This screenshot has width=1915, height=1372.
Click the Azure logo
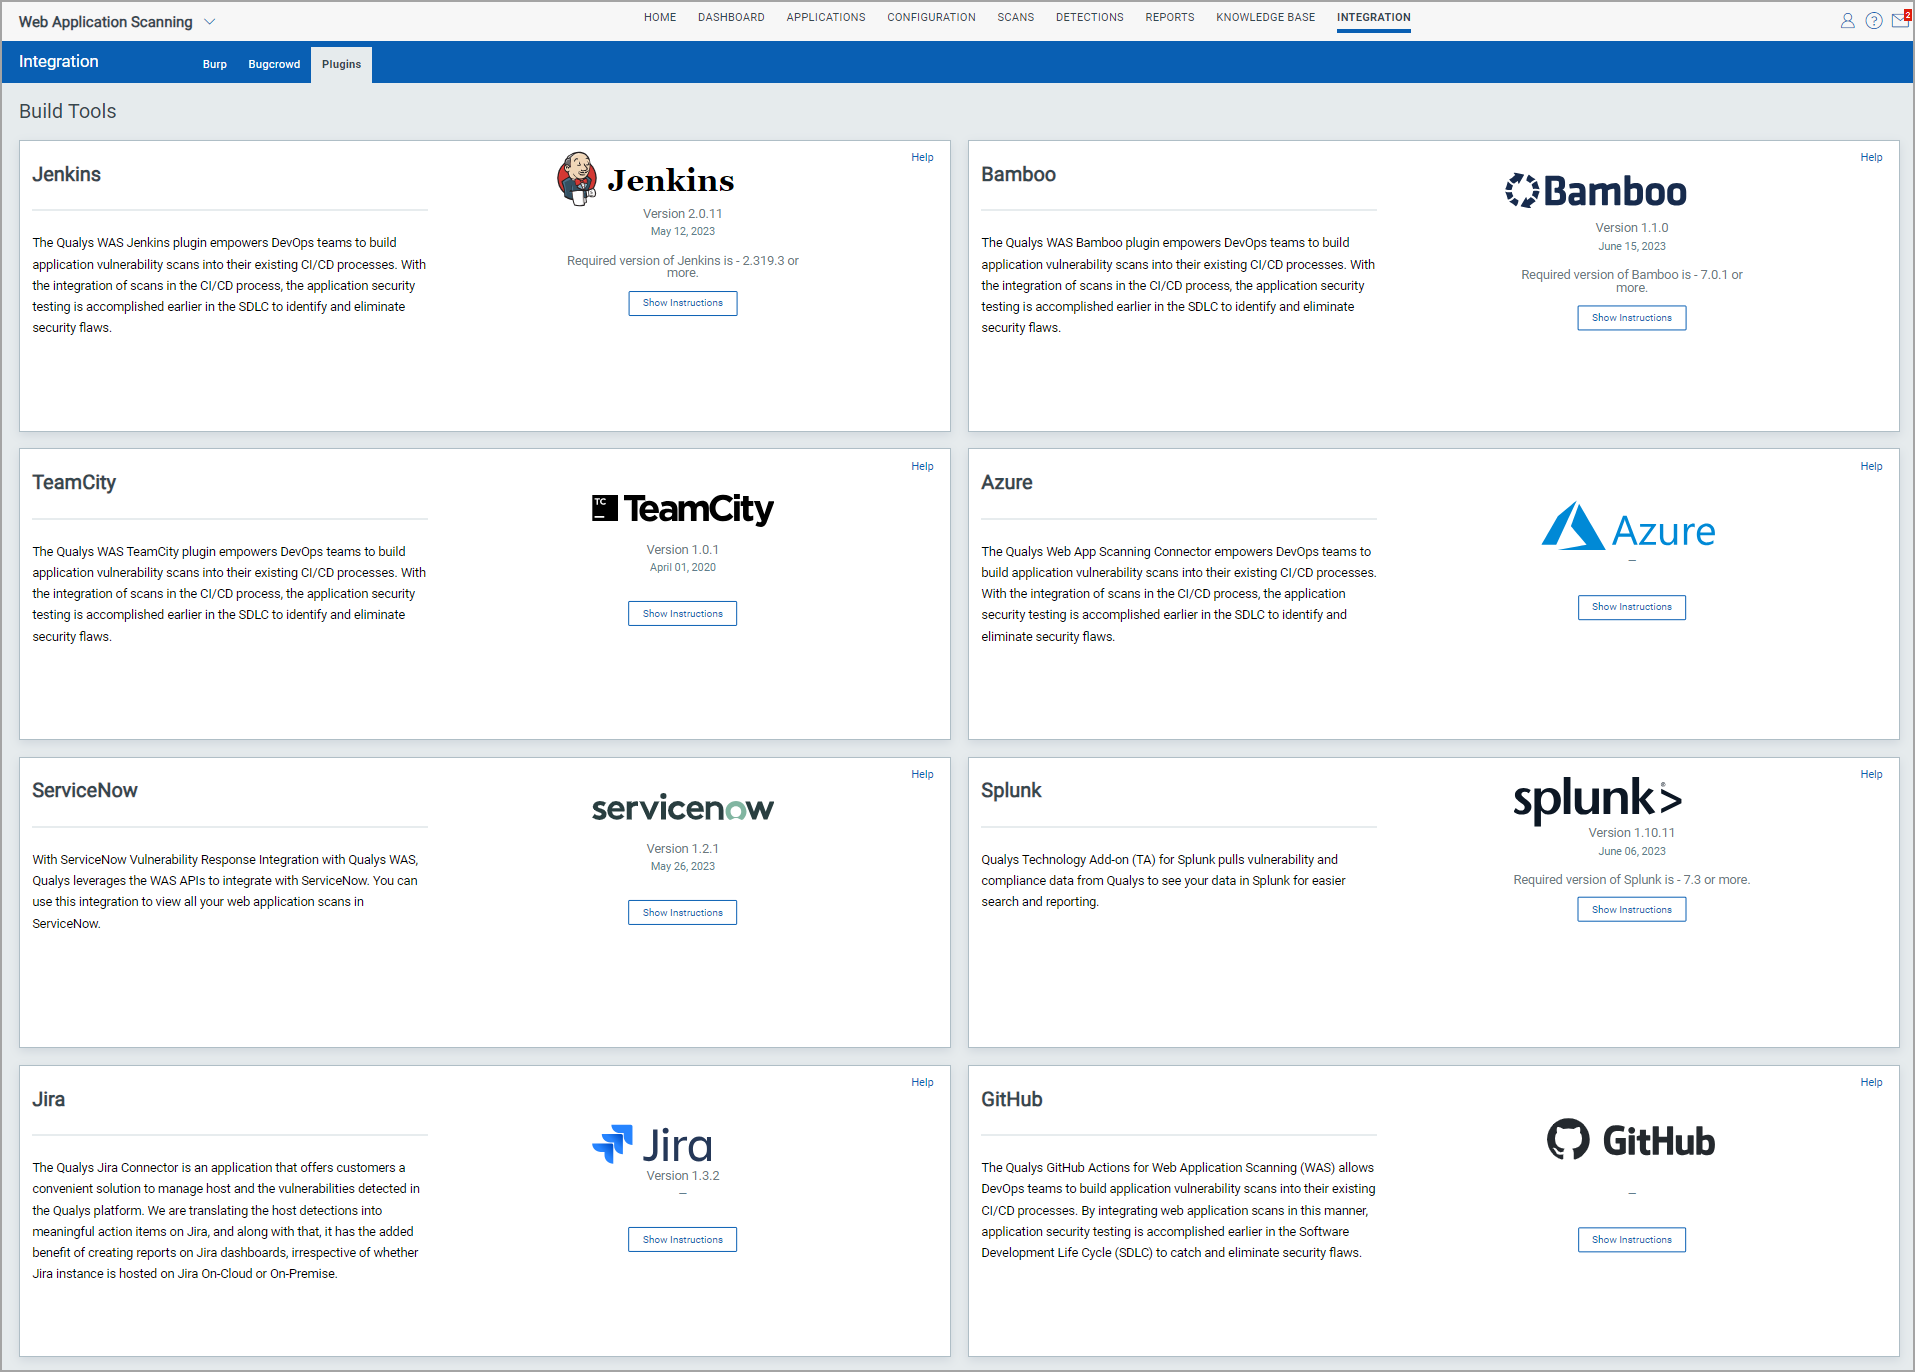pos(1628,527)
